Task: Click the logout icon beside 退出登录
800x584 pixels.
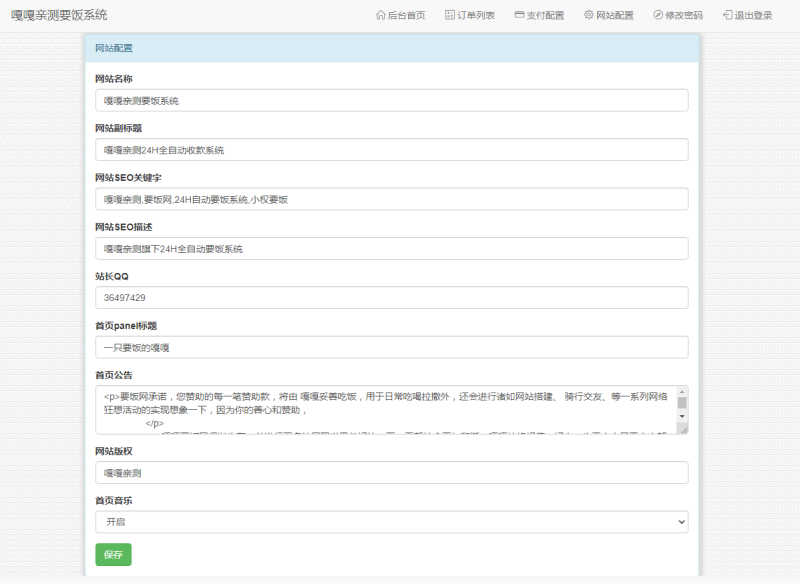Action: click(x=728, y=15)
